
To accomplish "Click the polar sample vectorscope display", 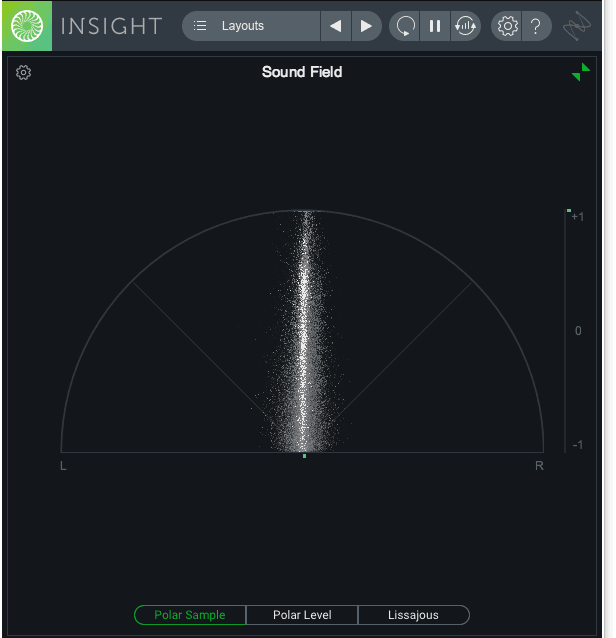I will (x=302, y=331).
